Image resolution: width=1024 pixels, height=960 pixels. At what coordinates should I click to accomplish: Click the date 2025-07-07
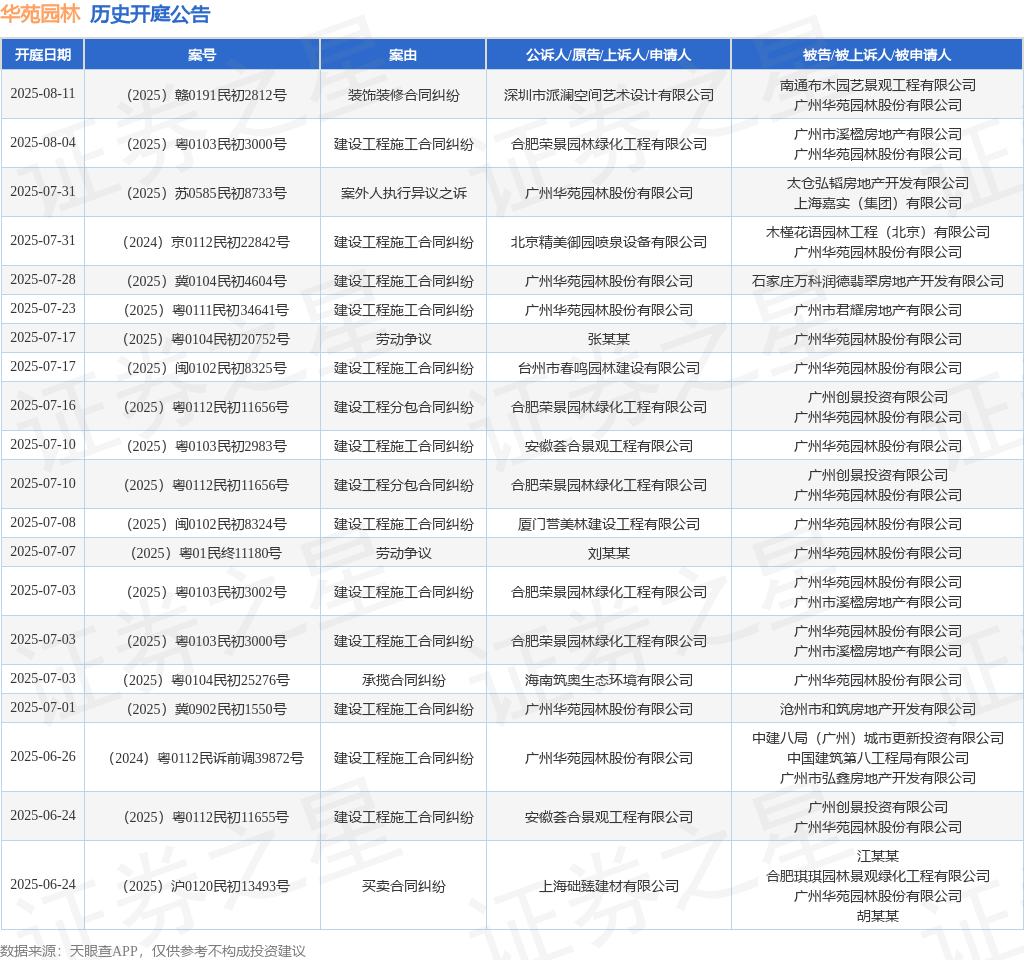coord(43,552)
